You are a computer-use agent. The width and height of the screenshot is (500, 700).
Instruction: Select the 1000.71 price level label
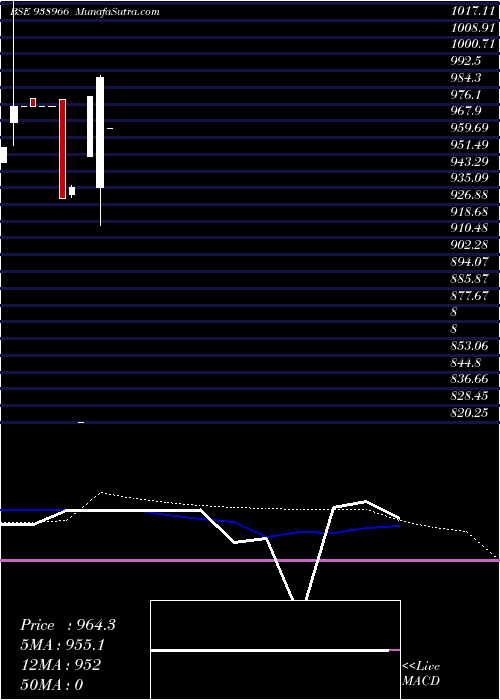coord(473,44)
